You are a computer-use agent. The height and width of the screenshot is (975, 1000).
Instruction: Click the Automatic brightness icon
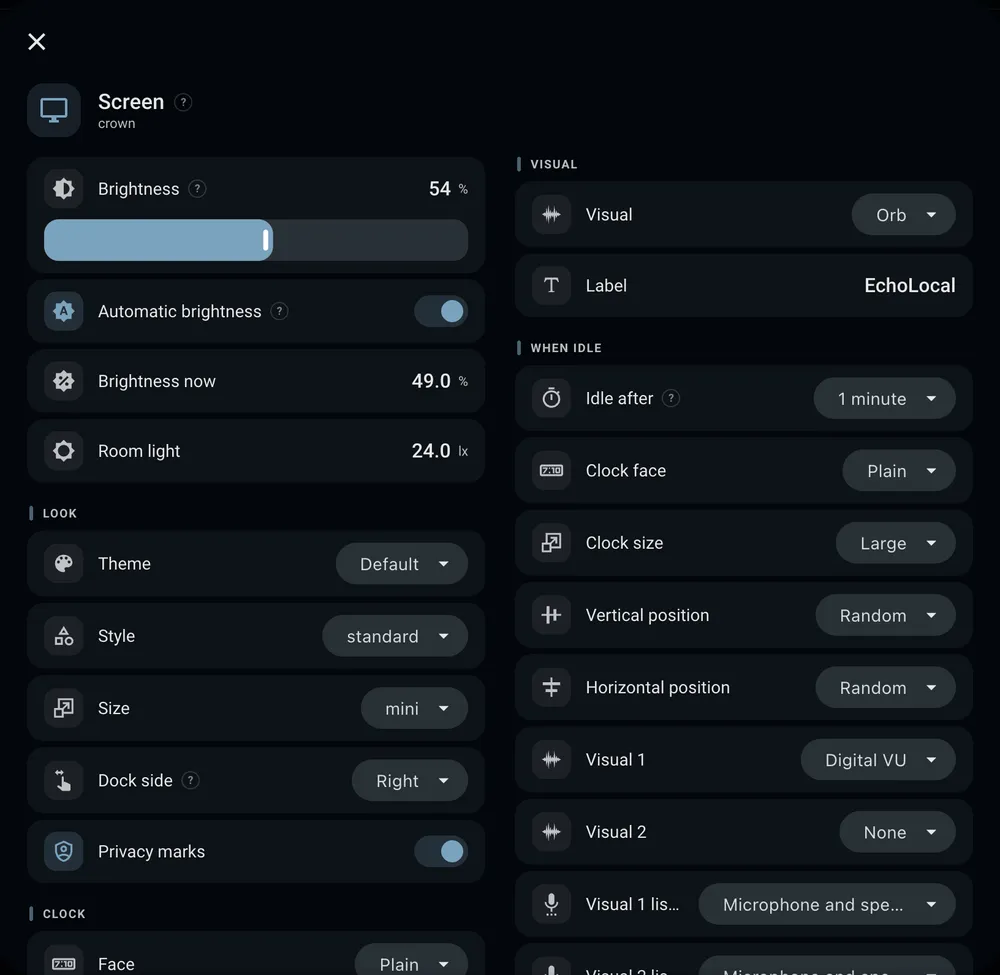click(64, 311)
